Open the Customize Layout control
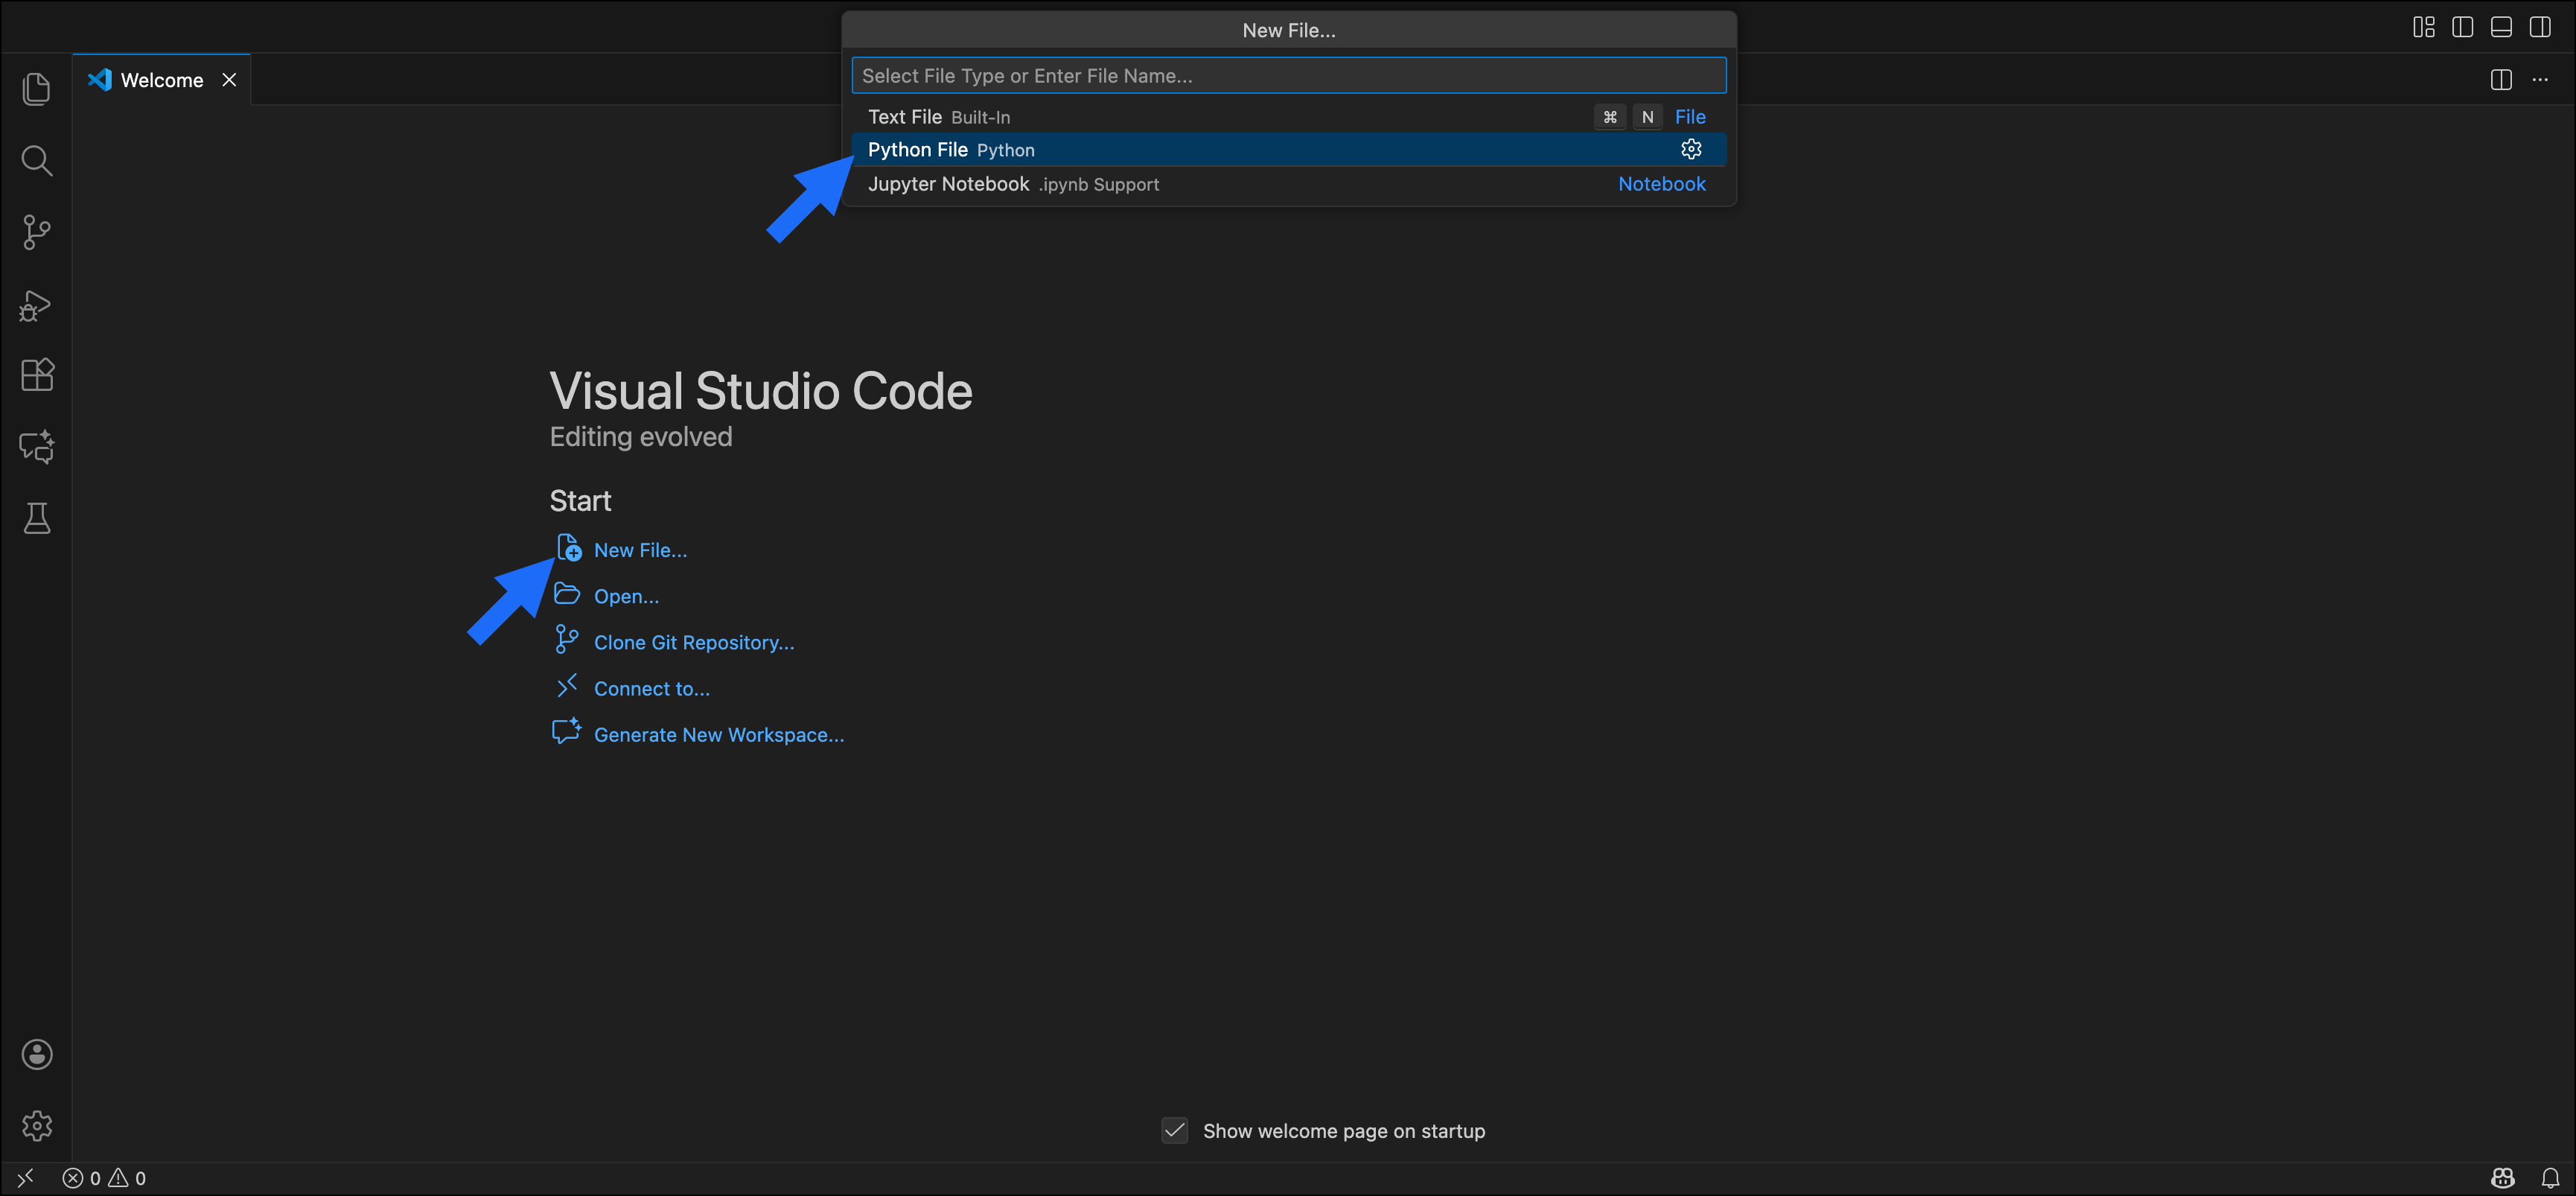 click(x=2423, y=27)
